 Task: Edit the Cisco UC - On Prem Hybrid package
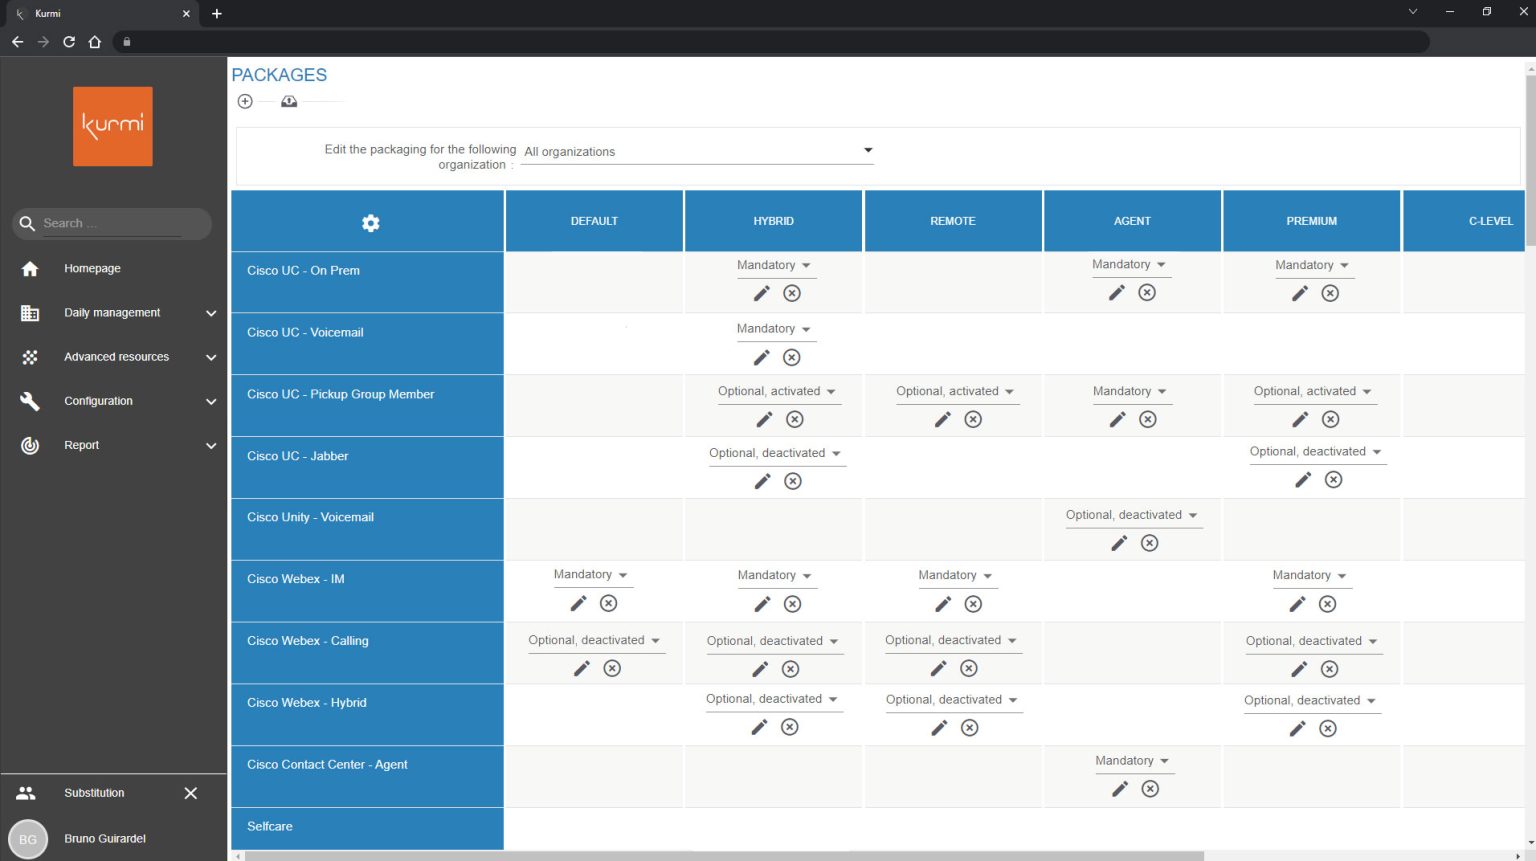point(760,293)
